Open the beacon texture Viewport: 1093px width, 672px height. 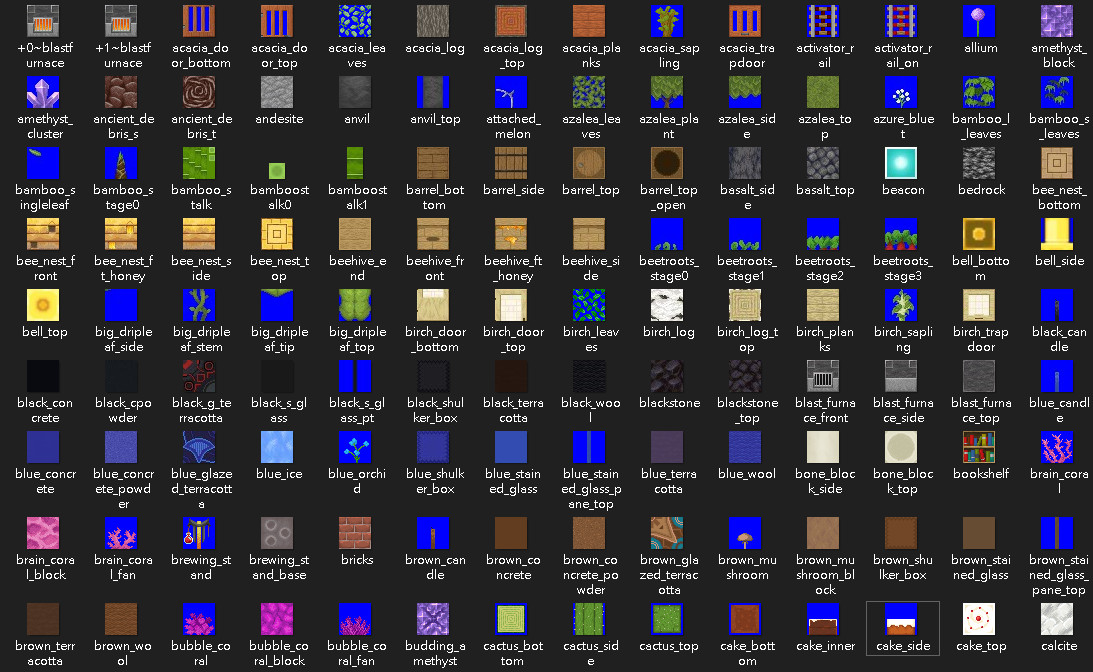pos(902,162)
